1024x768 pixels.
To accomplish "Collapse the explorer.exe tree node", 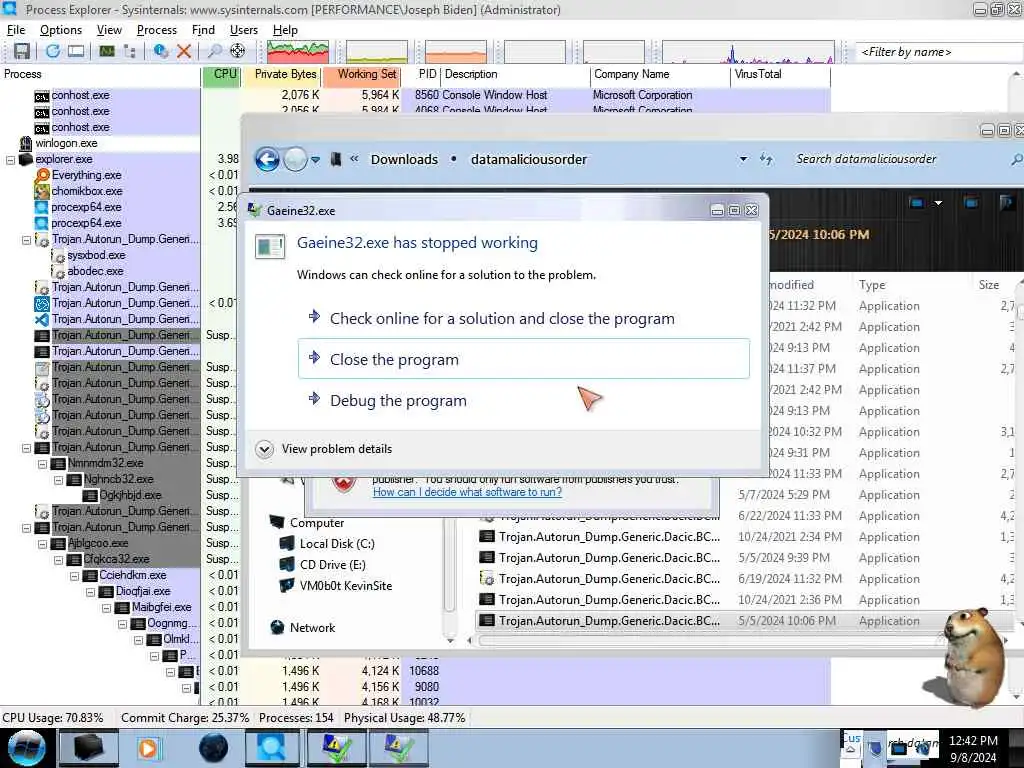I will click(x=10, y=160).
